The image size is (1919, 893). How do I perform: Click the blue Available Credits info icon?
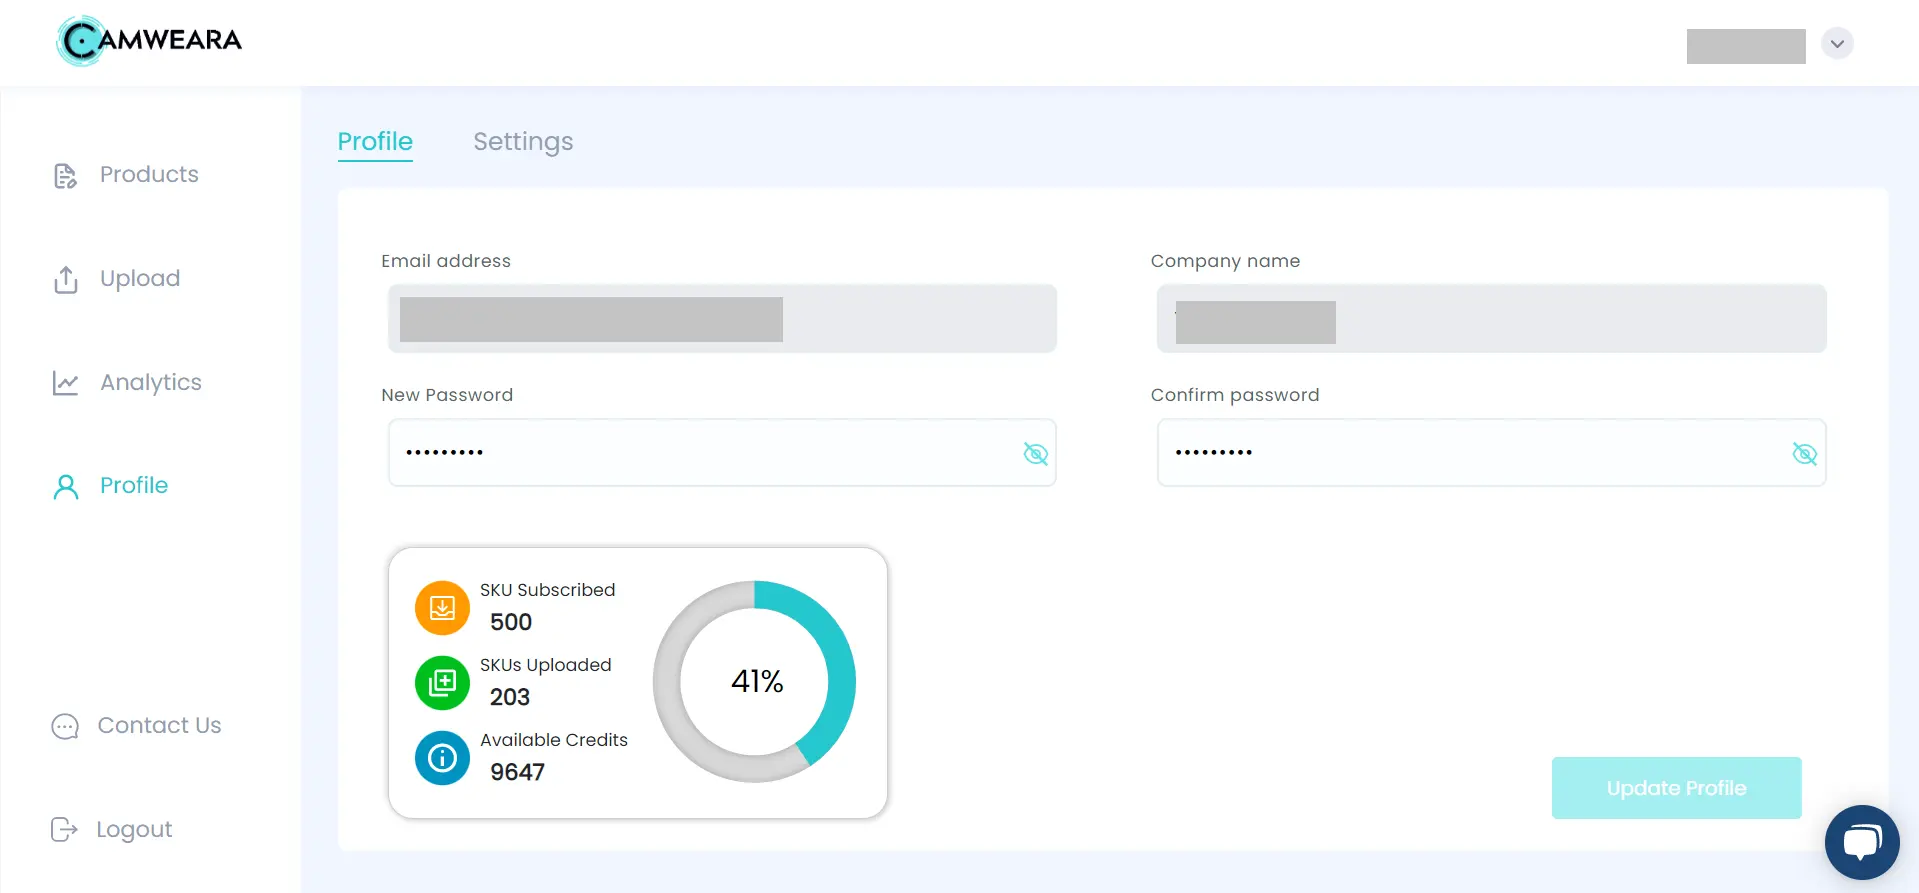pos(442,758)
